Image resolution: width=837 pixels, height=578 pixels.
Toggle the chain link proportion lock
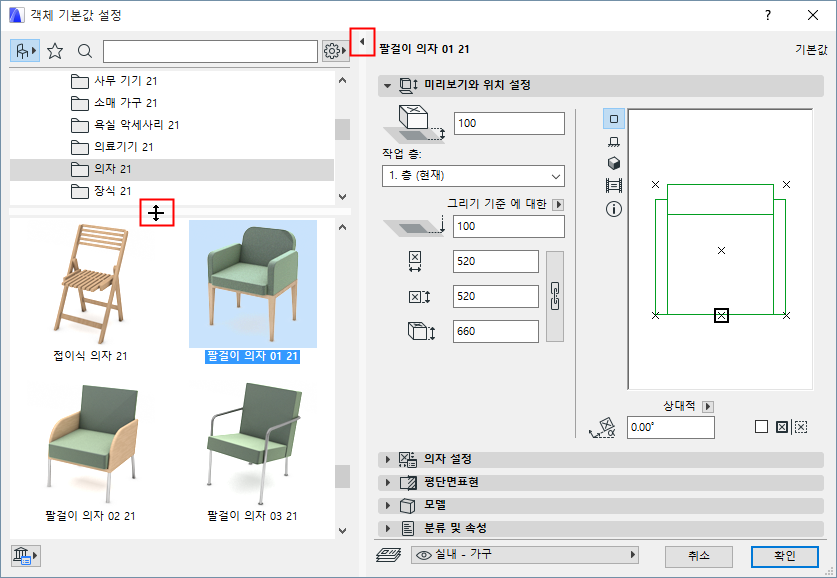point(555,296)
